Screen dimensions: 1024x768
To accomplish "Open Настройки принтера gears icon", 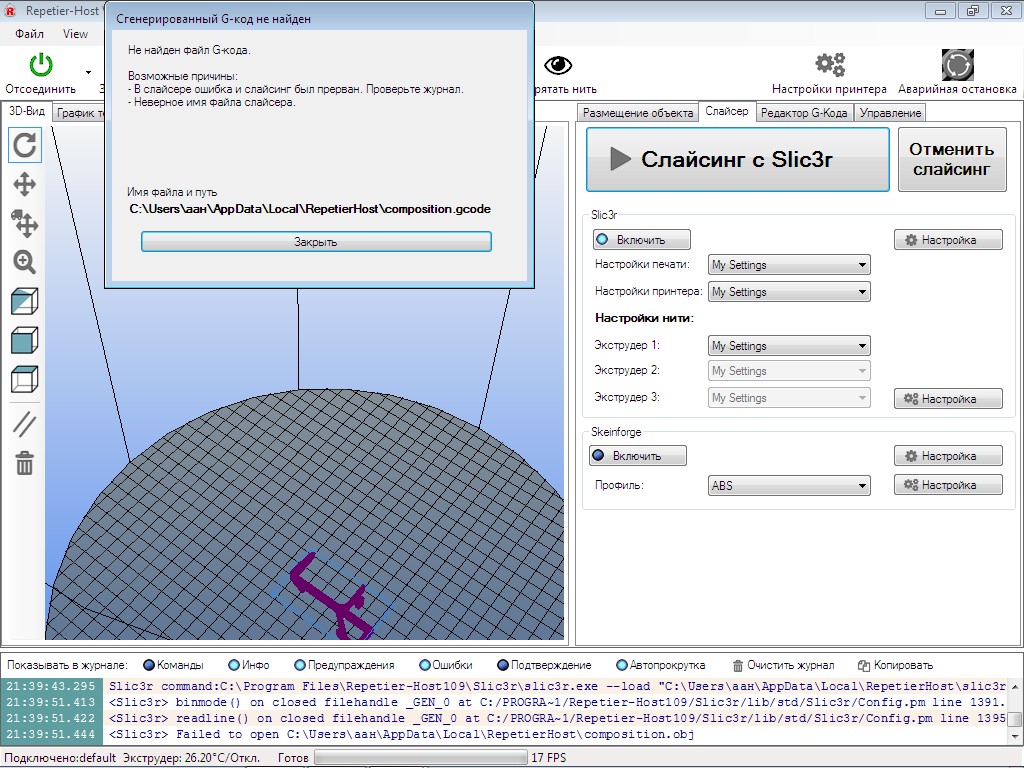I will (830, 66).
